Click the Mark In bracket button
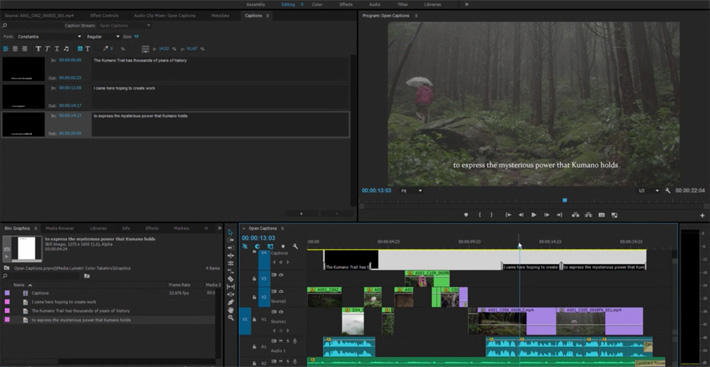Viewport: 710px width, 367px height. 480,215
